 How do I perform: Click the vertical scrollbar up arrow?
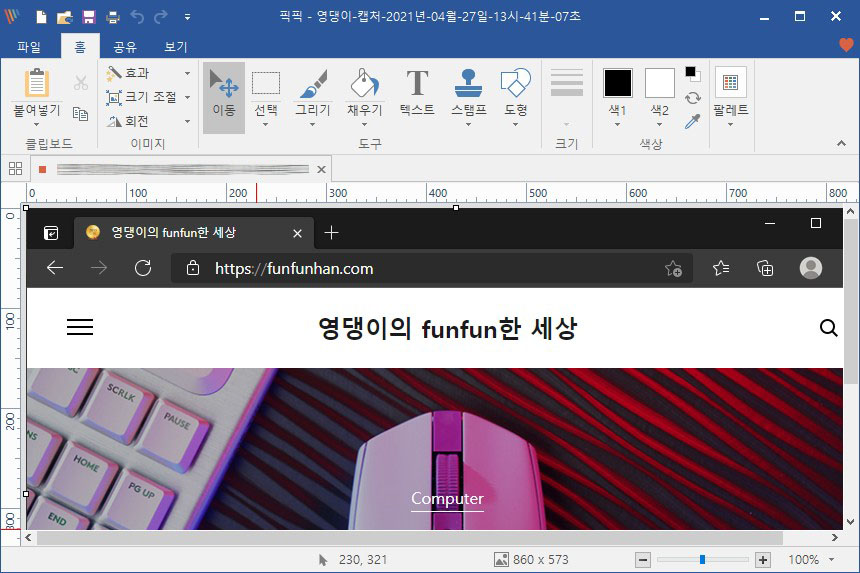click(x=851, y=211)
